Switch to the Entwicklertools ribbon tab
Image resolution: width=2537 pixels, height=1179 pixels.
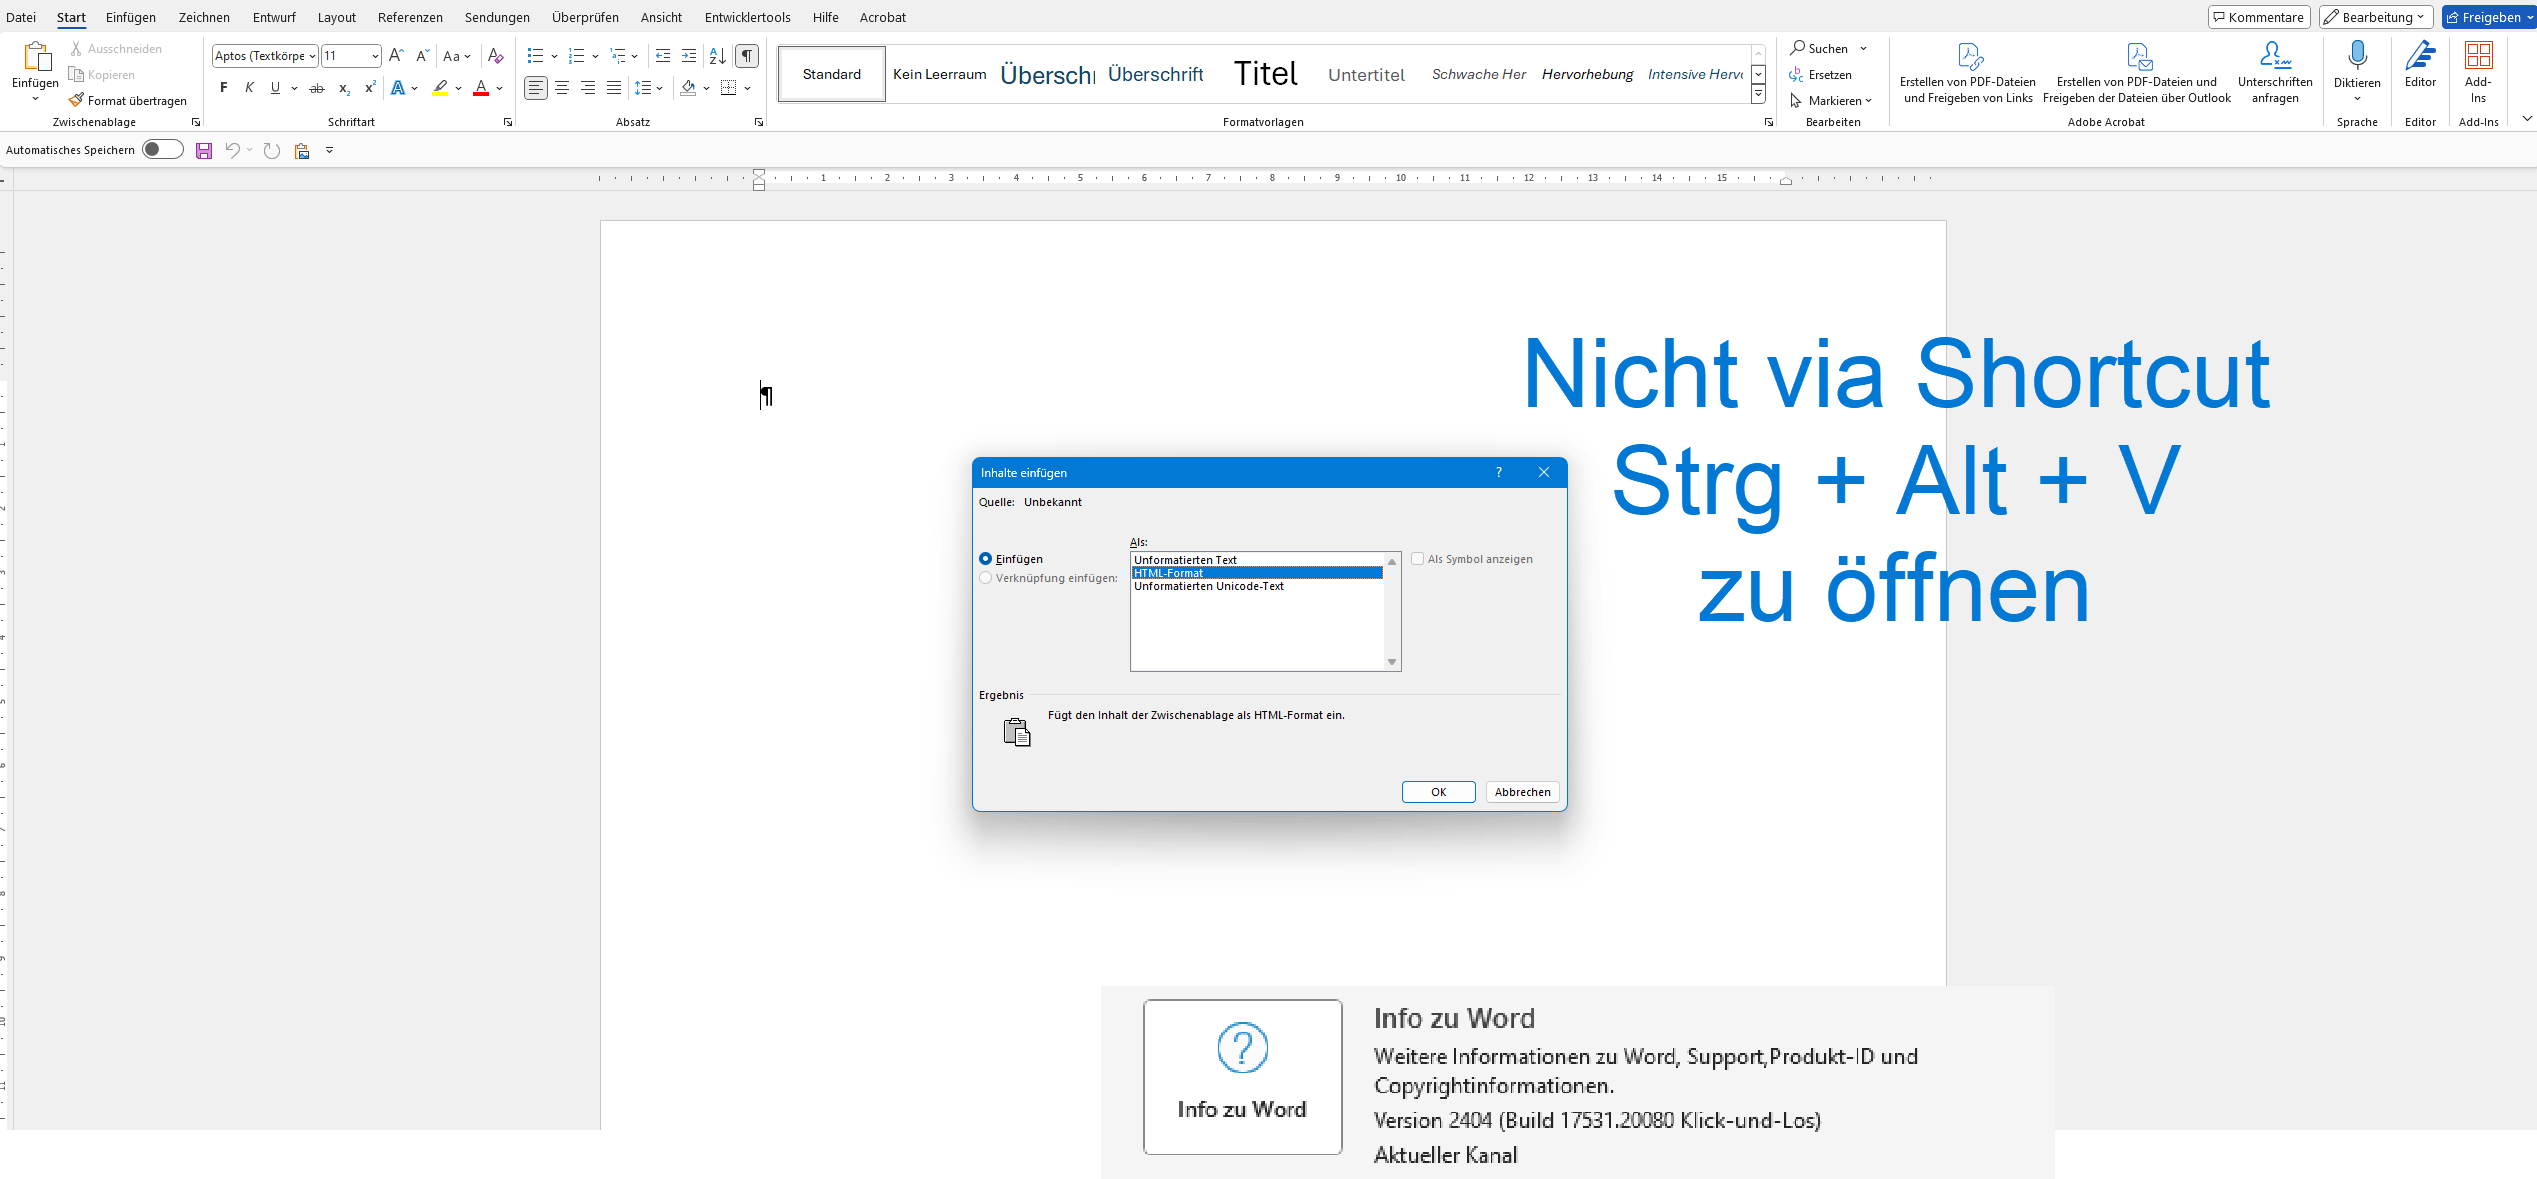point(747,17)
